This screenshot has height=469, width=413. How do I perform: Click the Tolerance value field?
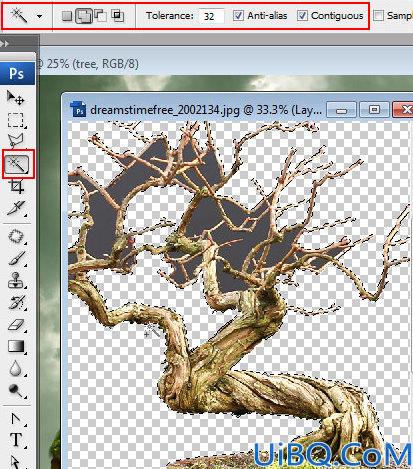click(211, 16)
